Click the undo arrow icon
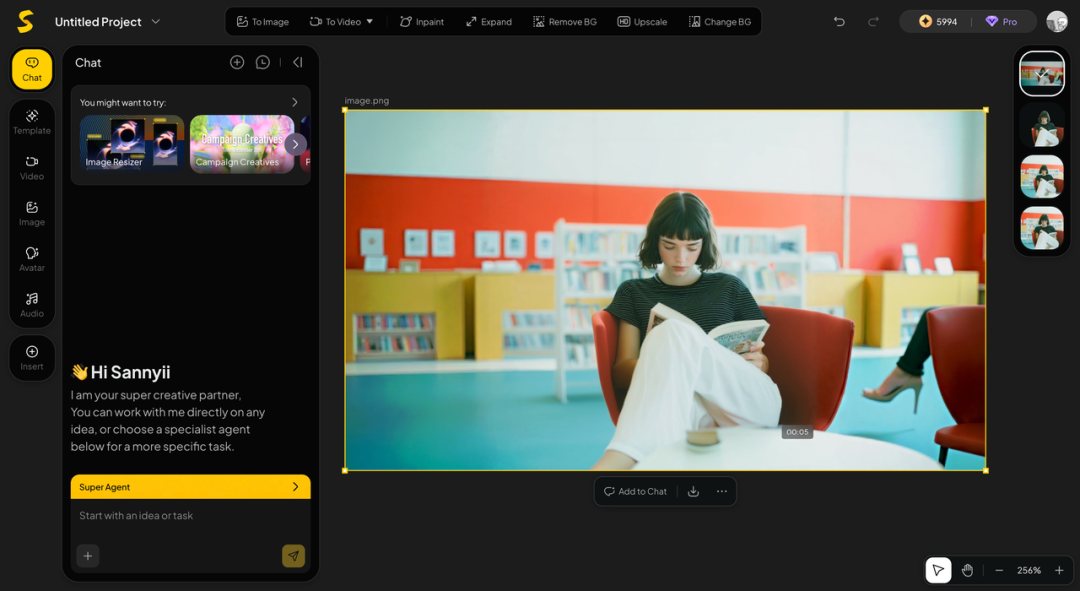 (x=839, y=22)
